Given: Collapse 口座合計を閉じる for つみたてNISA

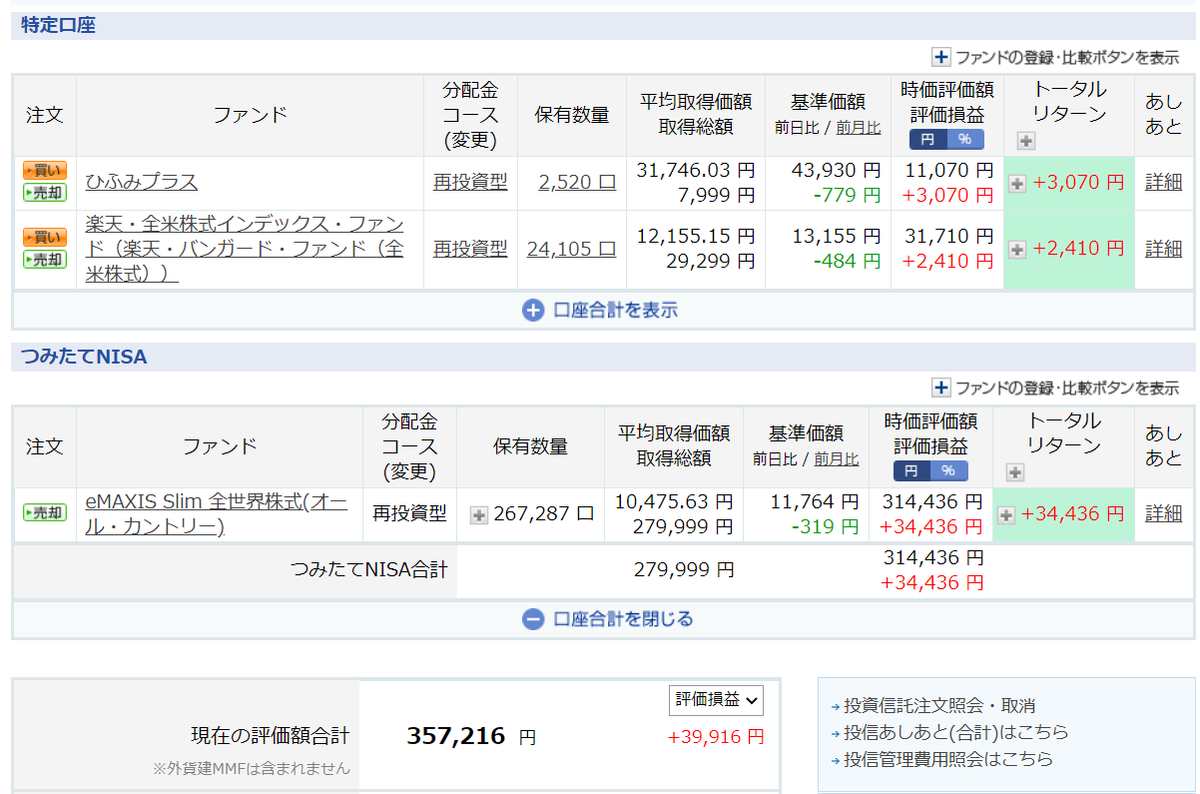Looking at the screenshot, I should click(607, 619).
